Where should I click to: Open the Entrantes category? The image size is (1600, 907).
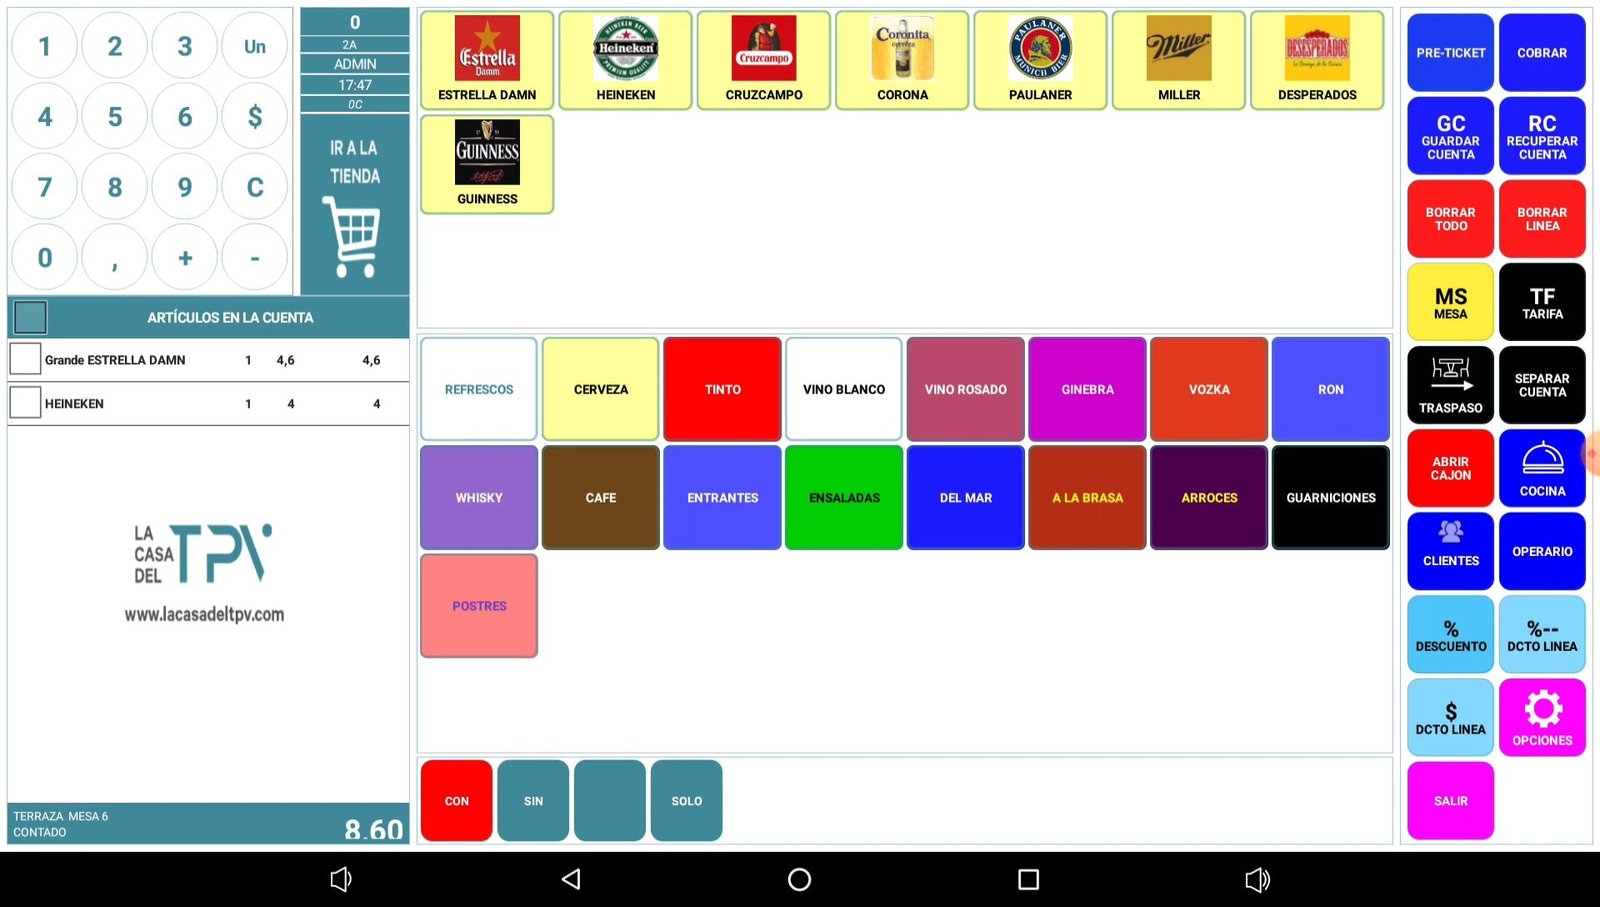pos(722,497)
